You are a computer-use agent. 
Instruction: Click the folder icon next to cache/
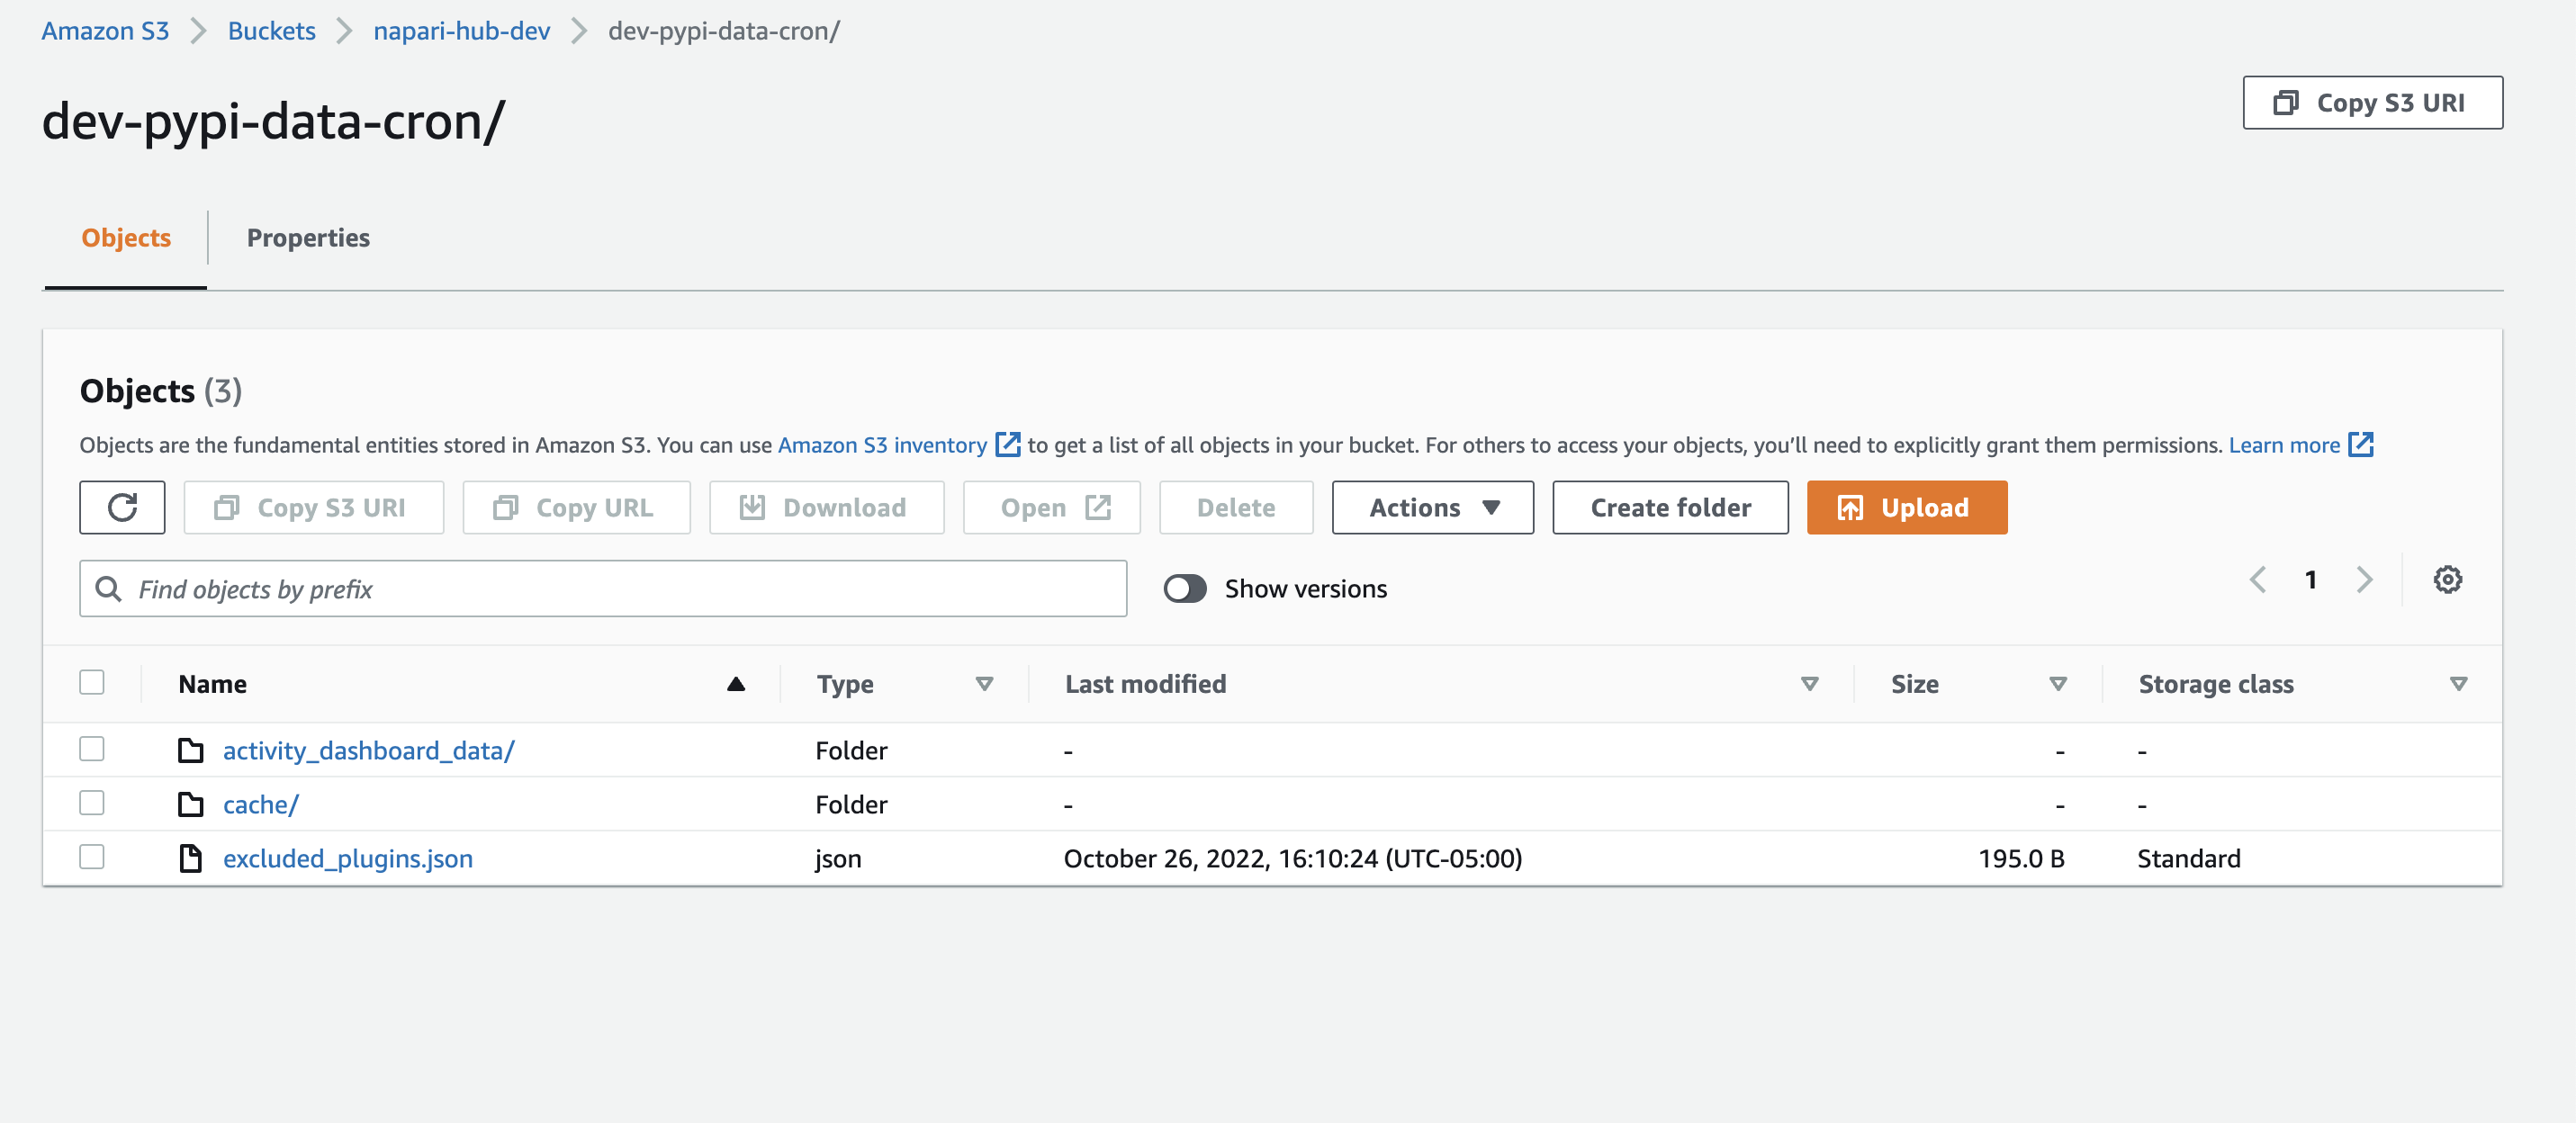pos(191,803)
